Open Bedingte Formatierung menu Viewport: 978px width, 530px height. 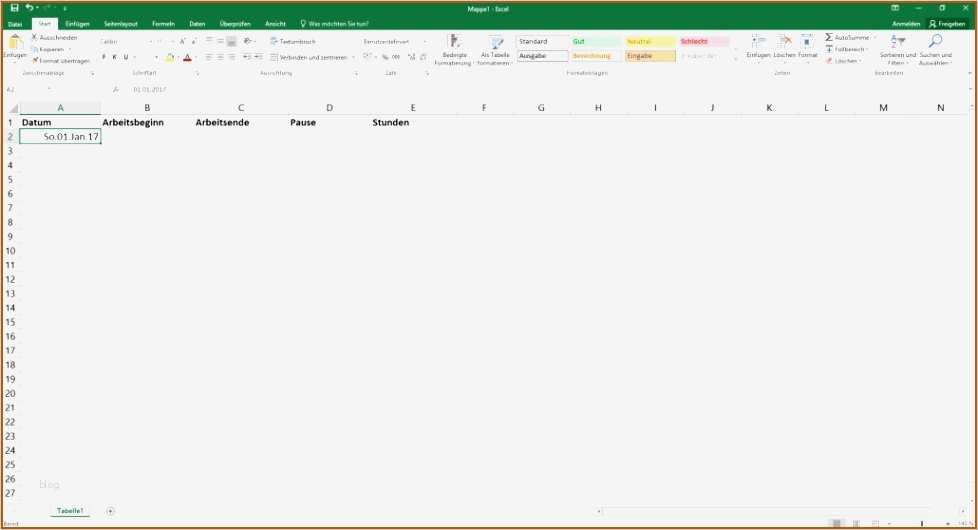(x=454, y=50)
